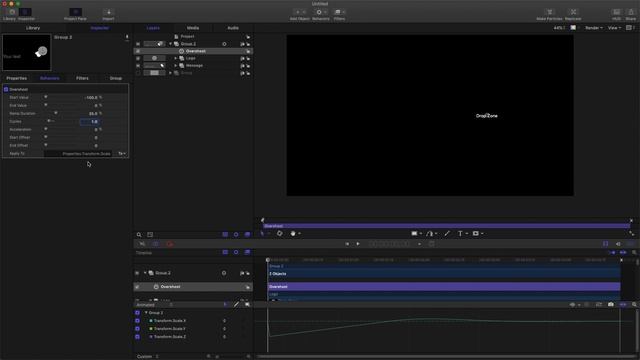Switch to the Inspector pane tab
The width and height of the screenshot is (640, 360).
coord(100,28)
